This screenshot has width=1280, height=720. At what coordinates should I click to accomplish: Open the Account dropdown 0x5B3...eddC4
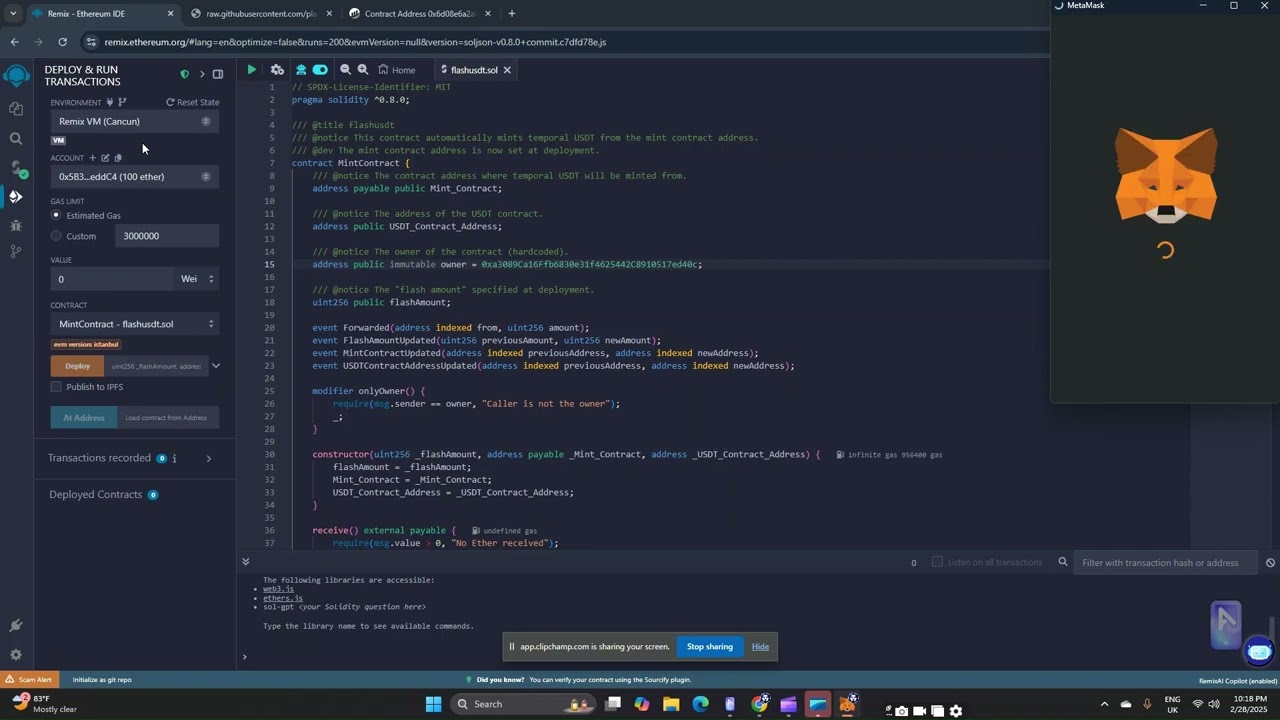tap(135, 177)
